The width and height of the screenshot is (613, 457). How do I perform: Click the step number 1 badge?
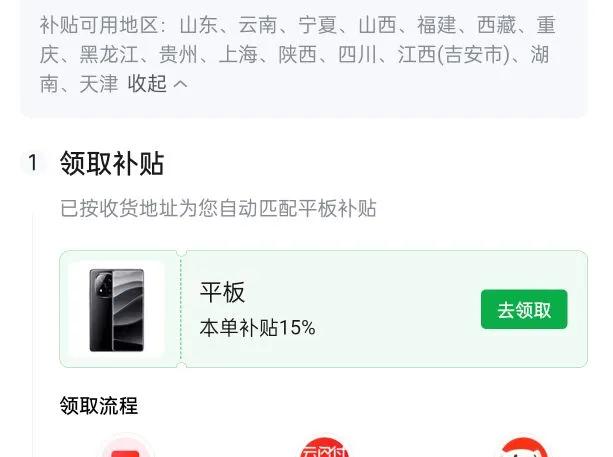point(33,163)
